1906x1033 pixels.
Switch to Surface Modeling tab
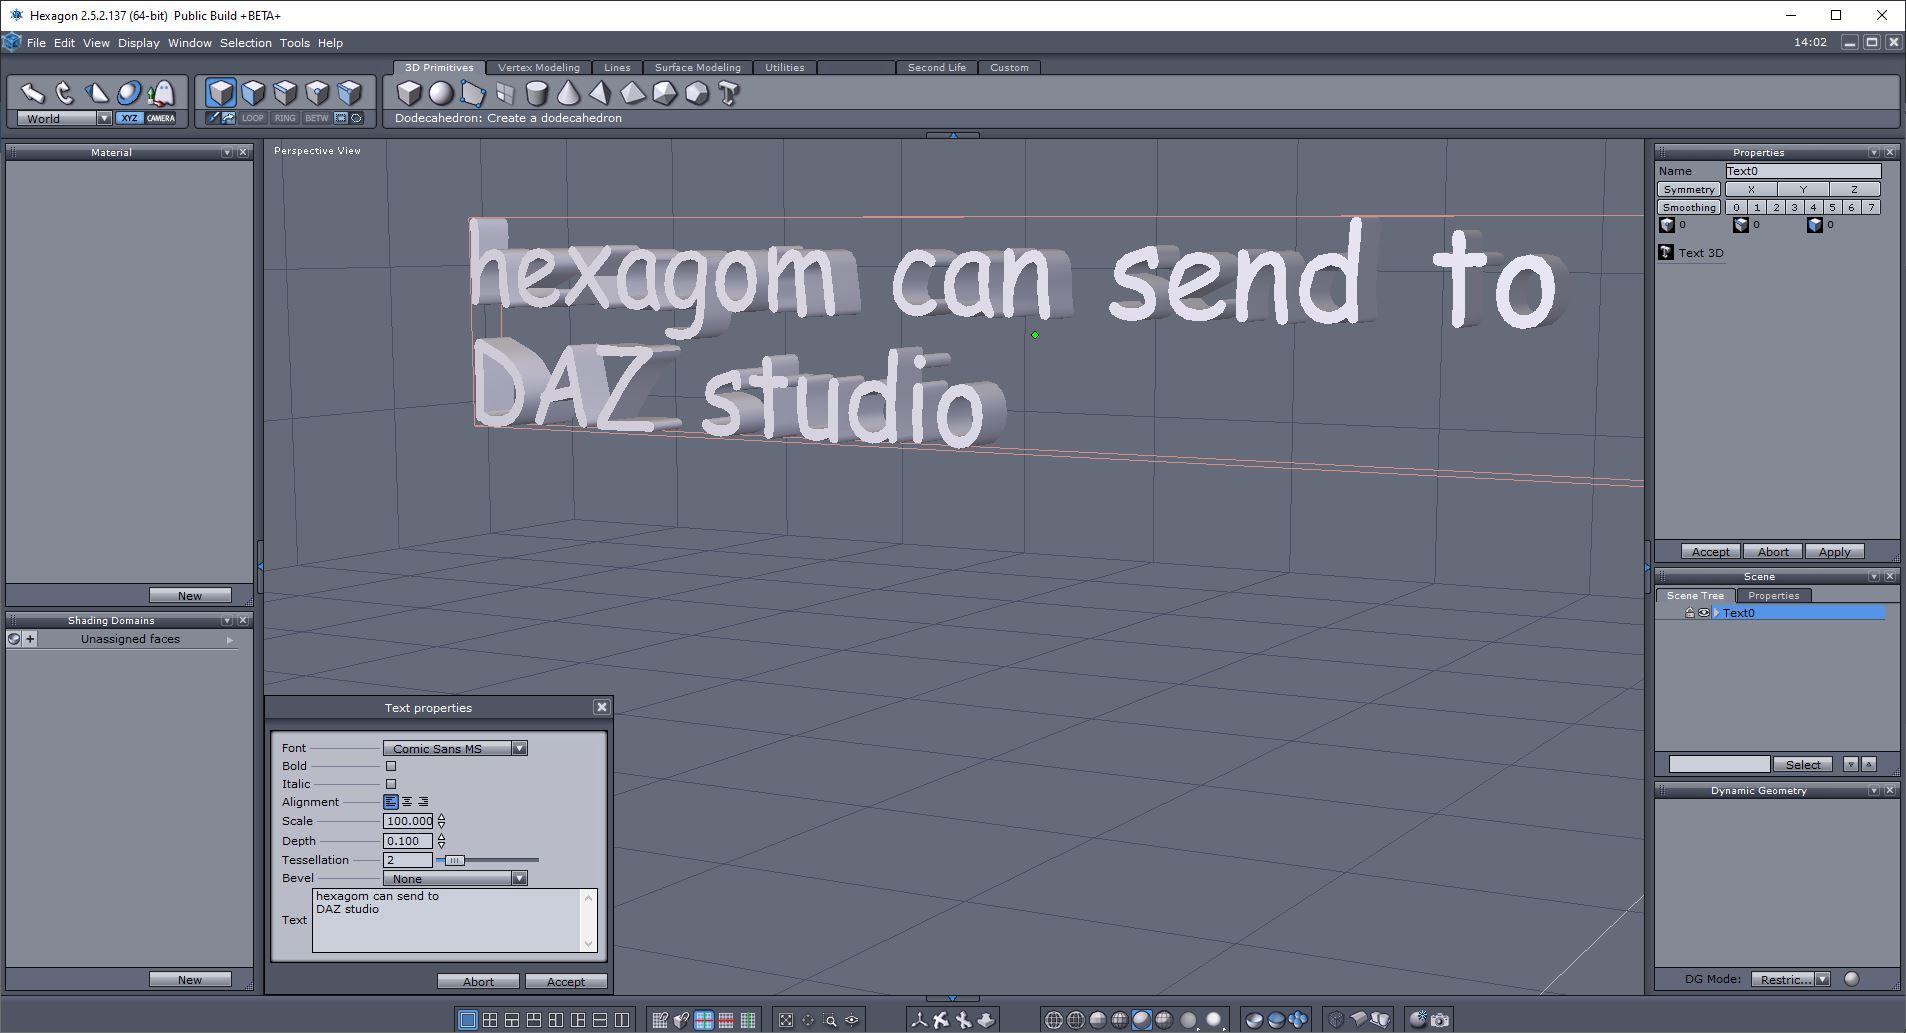[698, 67]
